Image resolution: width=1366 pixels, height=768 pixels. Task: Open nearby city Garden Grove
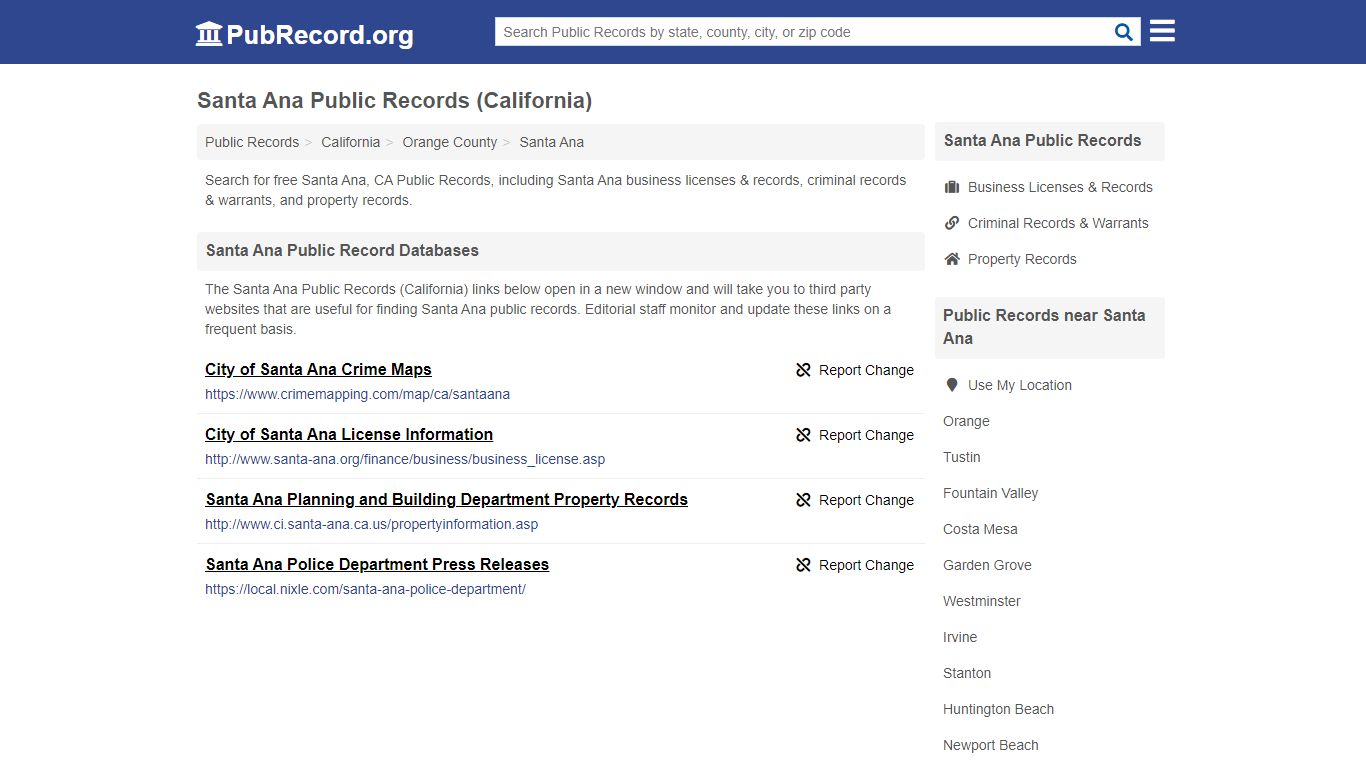tap(987, 565)
